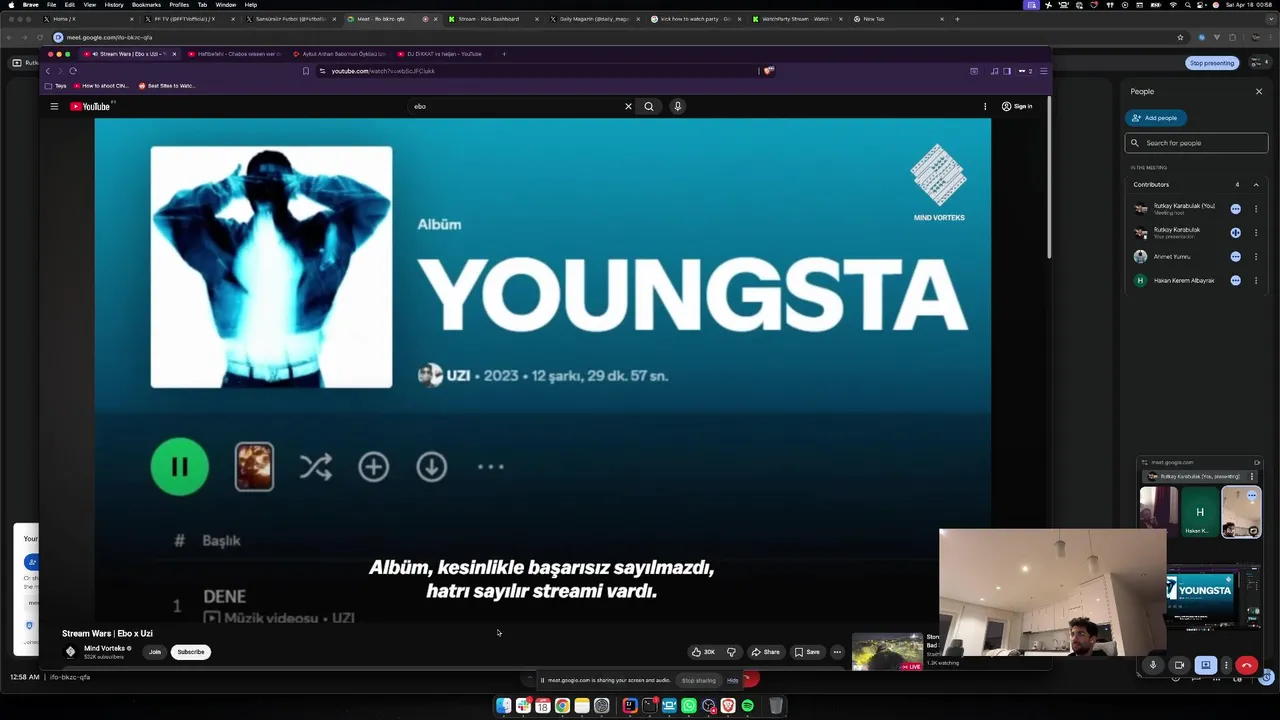Open the Brave Shields icon in address bar

768,71
